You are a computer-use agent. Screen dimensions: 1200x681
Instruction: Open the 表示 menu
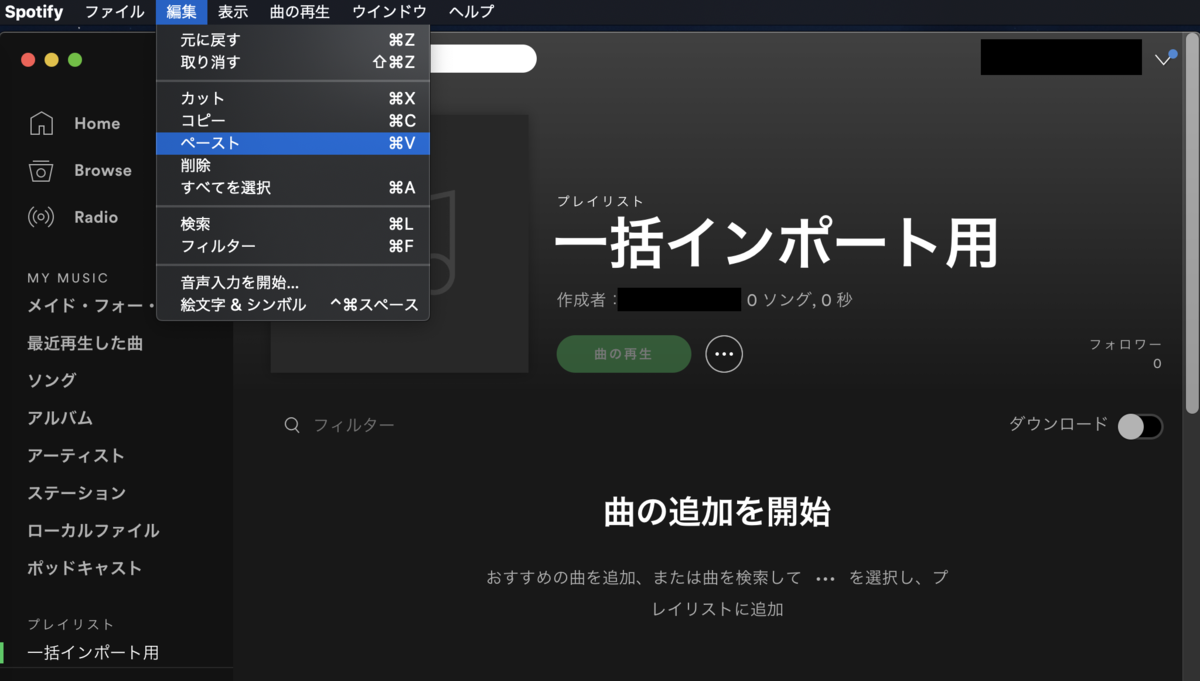pos(233,12)
